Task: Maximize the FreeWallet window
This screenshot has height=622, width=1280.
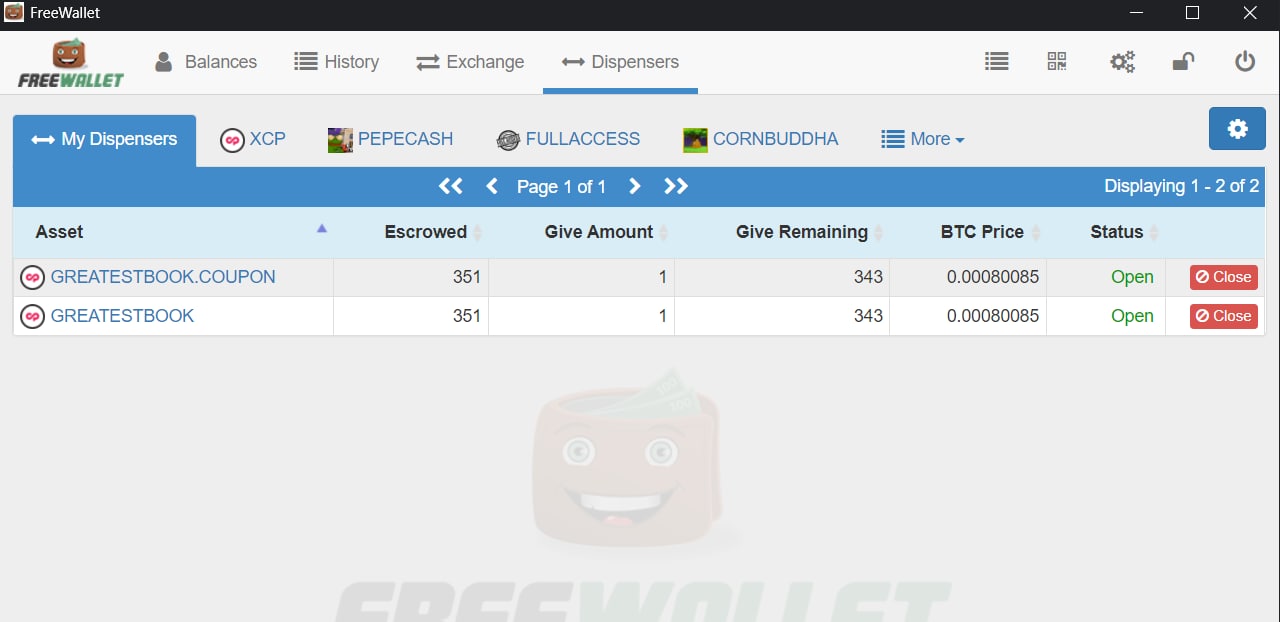Action: pos(1192,13)
